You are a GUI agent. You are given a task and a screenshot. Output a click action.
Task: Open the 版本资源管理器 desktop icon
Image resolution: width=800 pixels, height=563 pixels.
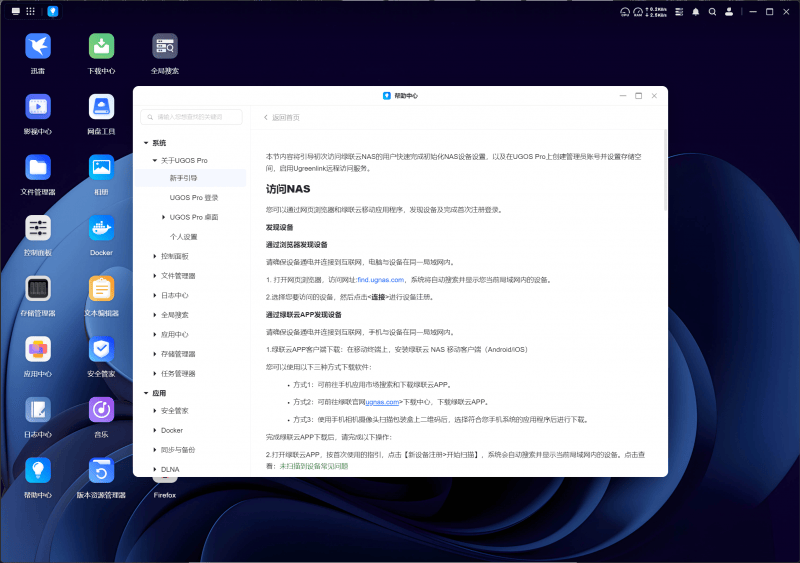[x=101, y=471]
